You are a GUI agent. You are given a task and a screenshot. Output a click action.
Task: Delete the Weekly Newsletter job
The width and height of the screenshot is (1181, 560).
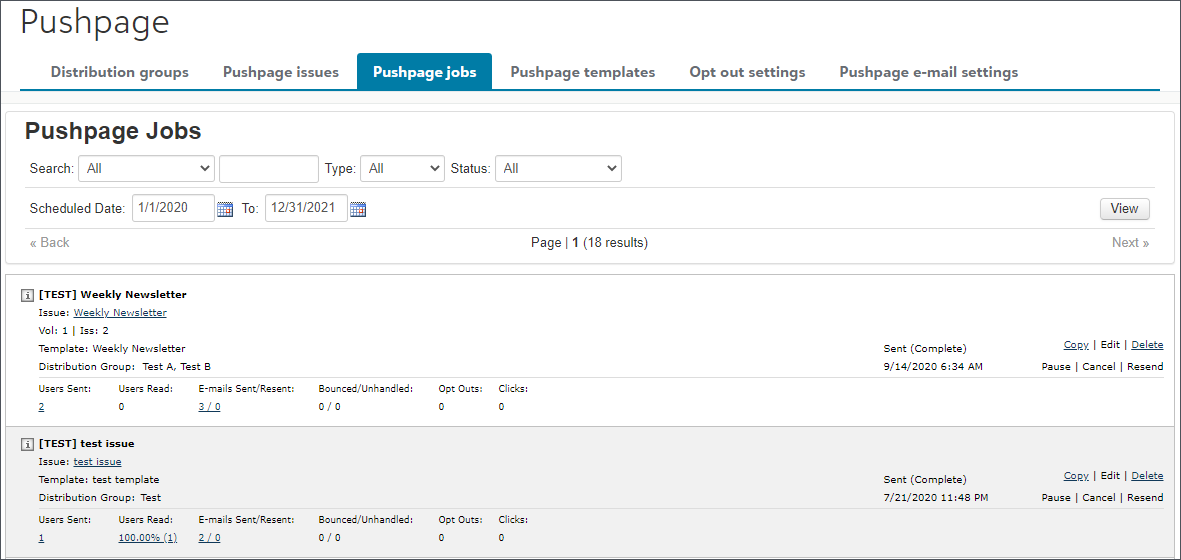[x=1147, y=345]
